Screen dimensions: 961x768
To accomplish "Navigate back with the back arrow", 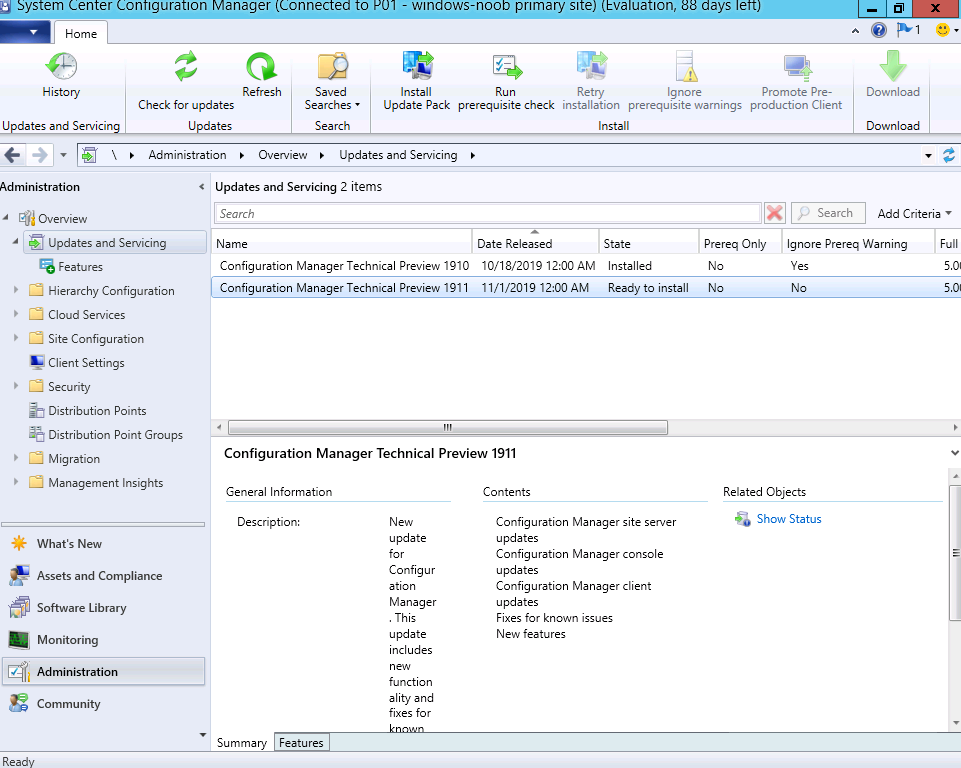I will [x=12, y=155].
